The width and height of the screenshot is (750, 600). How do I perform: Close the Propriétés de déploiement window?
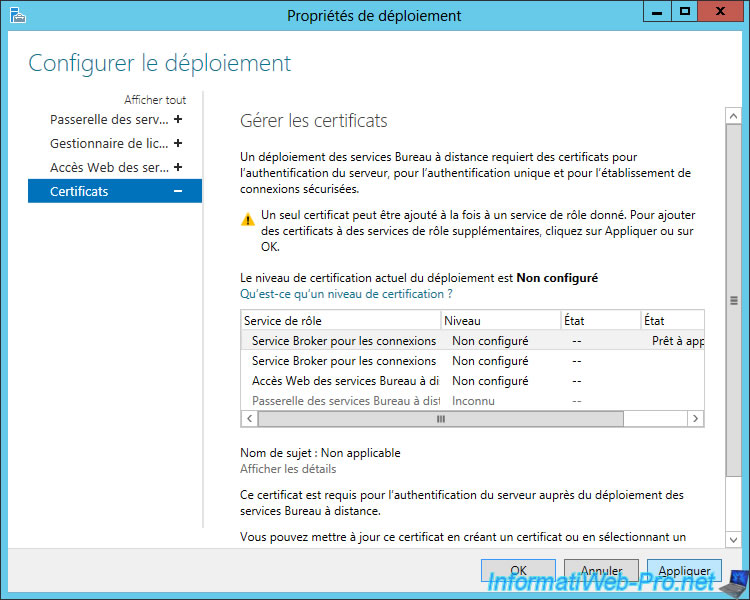coord(720,11)
